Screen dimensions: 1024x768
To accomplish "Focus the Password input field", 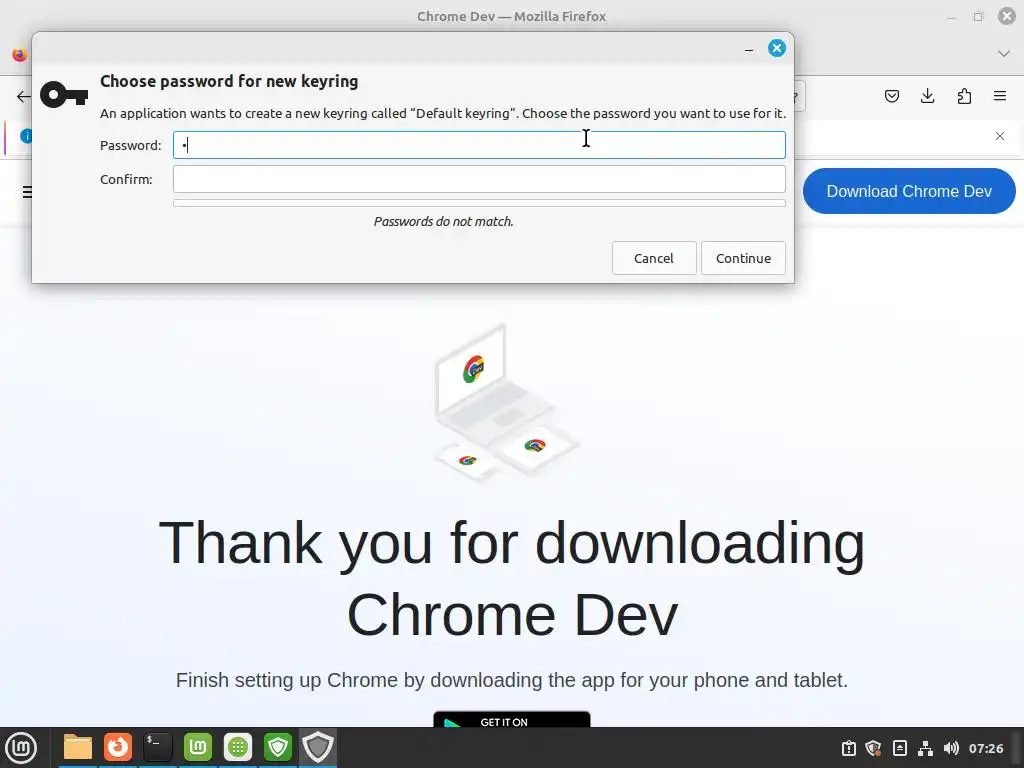I will pyautogui.click(x=479, y=145).
